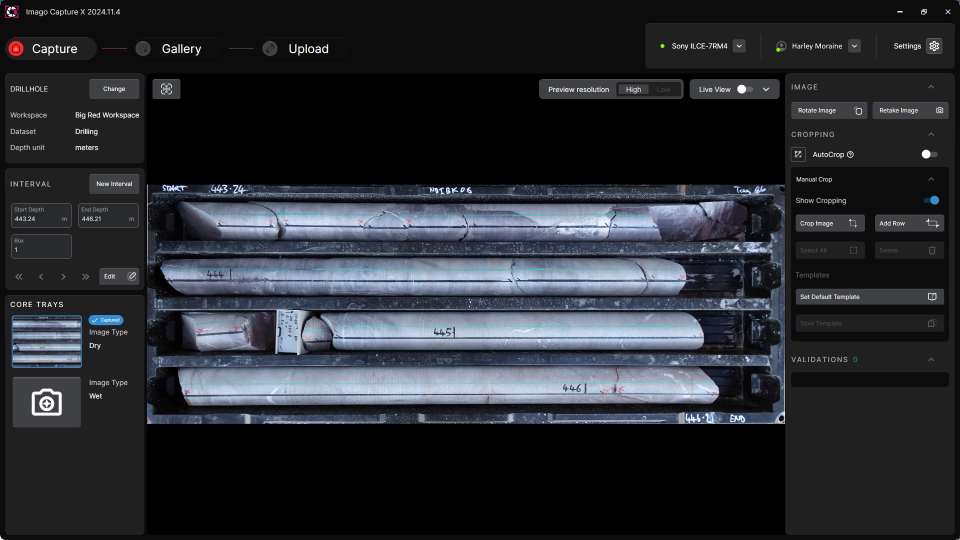Click the New Interval button
The height and width of the screenshot is (540, 960).
114,183
